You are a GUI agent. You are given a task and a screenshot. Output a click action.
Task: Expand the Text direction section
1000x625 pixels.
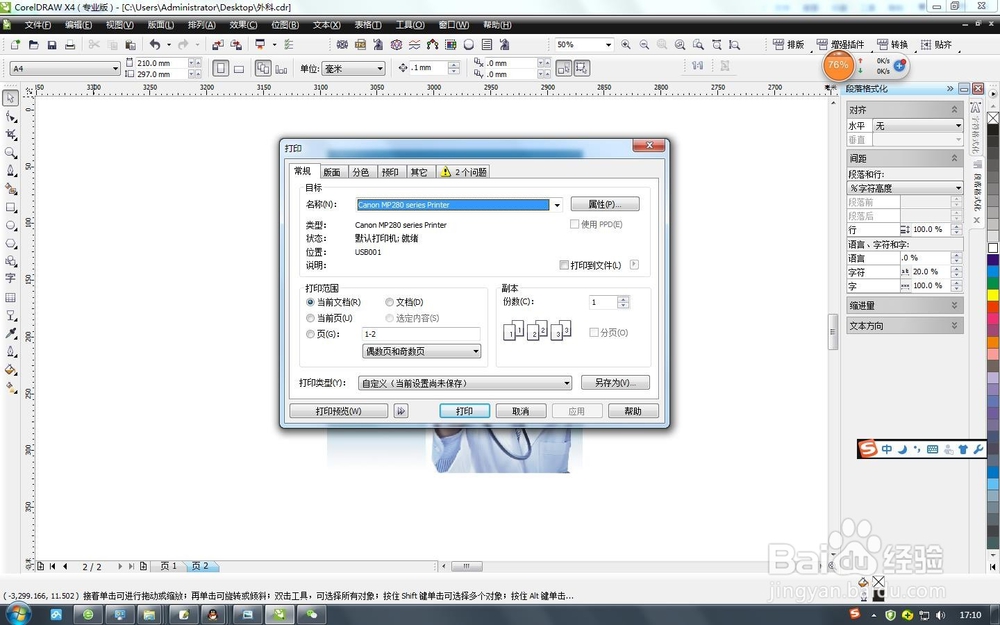click(x=904, y=326)
